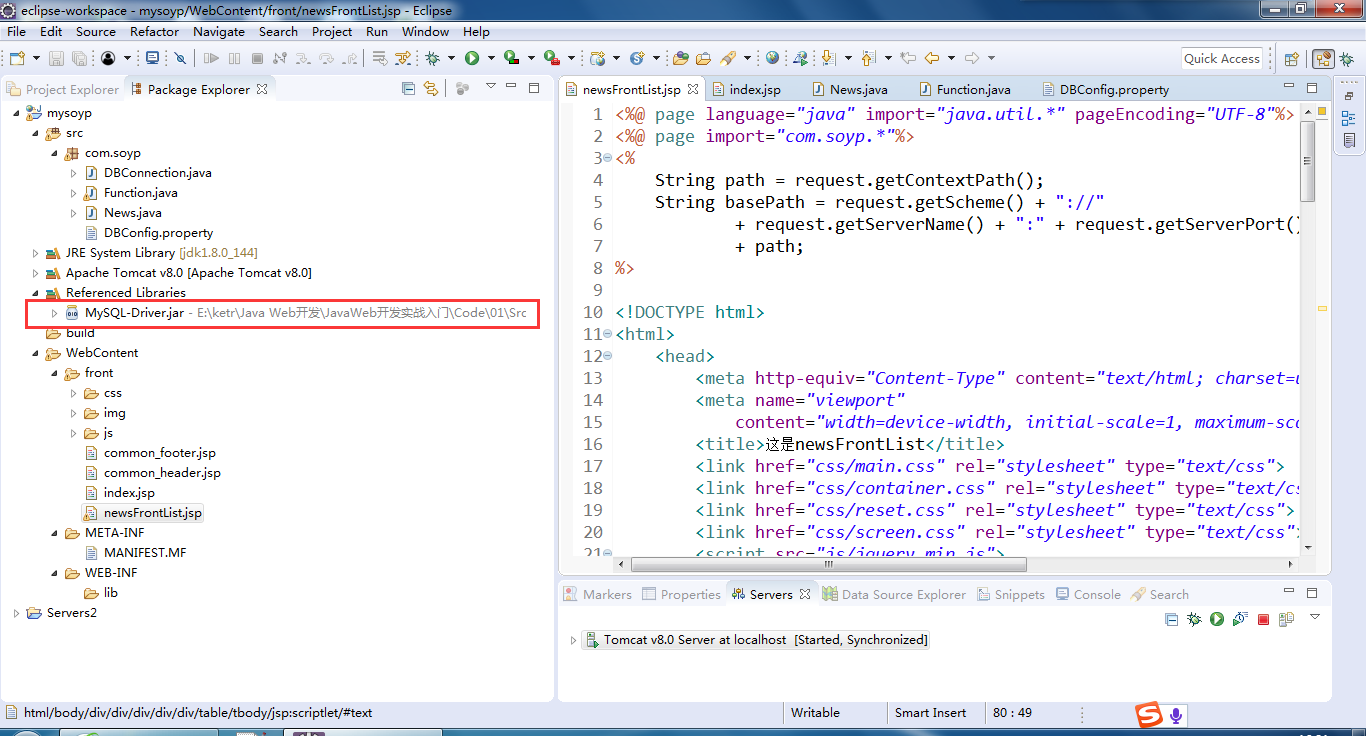
Task: Close the newsFrontList.jsp editor tab
Action: pyautogui.click(x=693, y=89)
